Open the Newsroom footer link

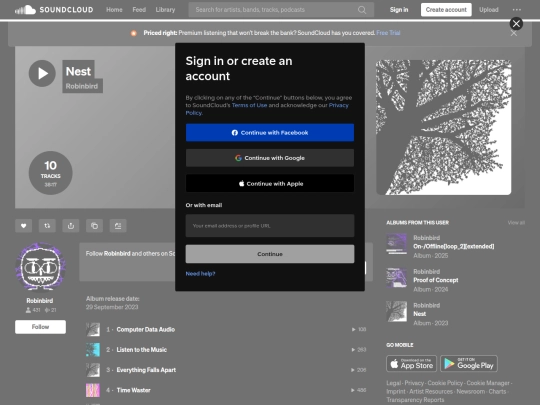470,392
